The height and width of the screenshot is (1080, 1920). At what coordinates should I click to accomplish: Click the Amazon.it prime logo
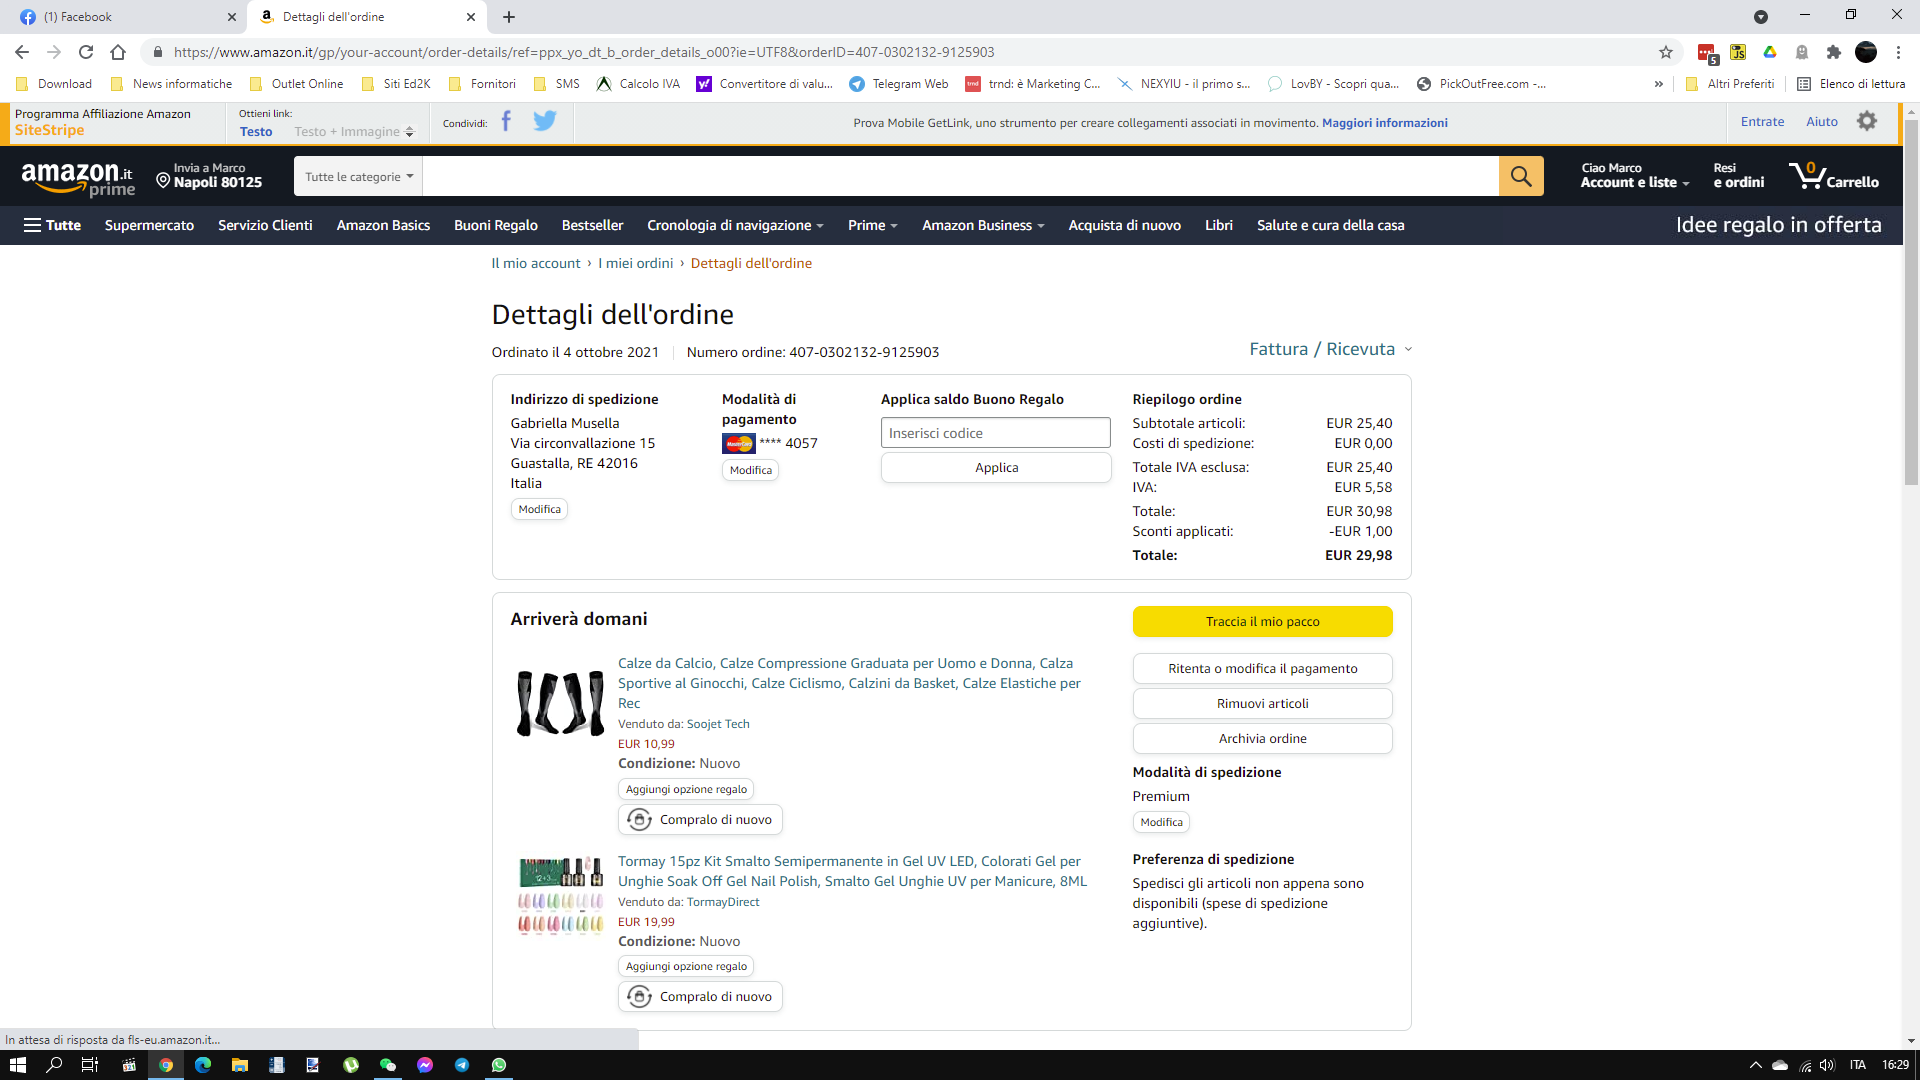click(x=78, y=178)
